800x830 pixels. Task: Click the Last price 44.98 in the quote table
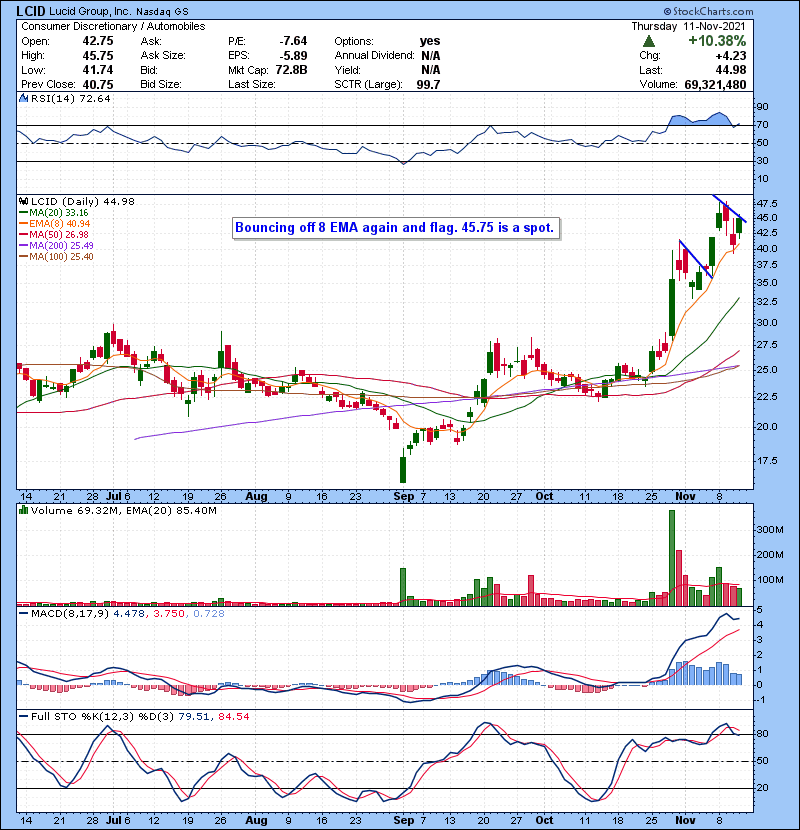click(x=731, y=70)
